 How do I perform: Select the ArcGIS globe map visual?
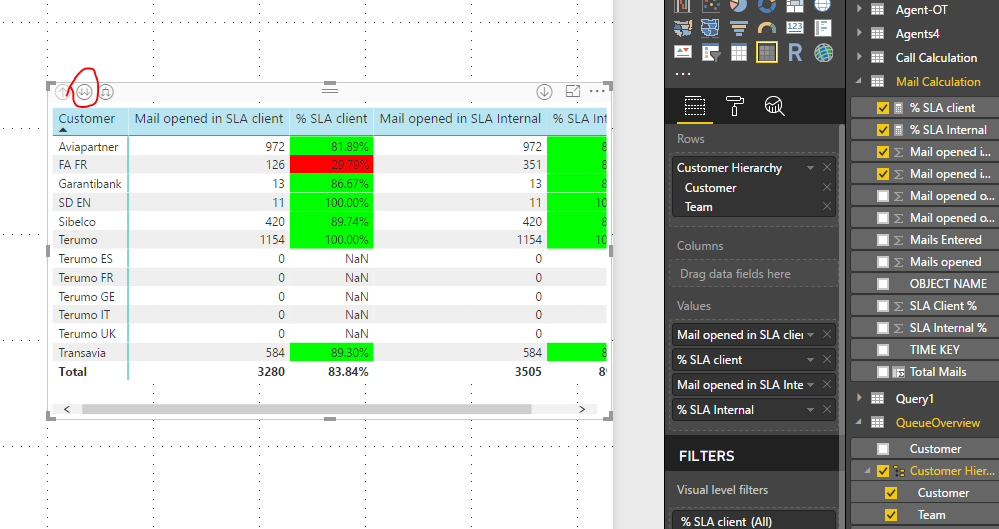coord(823,53)
